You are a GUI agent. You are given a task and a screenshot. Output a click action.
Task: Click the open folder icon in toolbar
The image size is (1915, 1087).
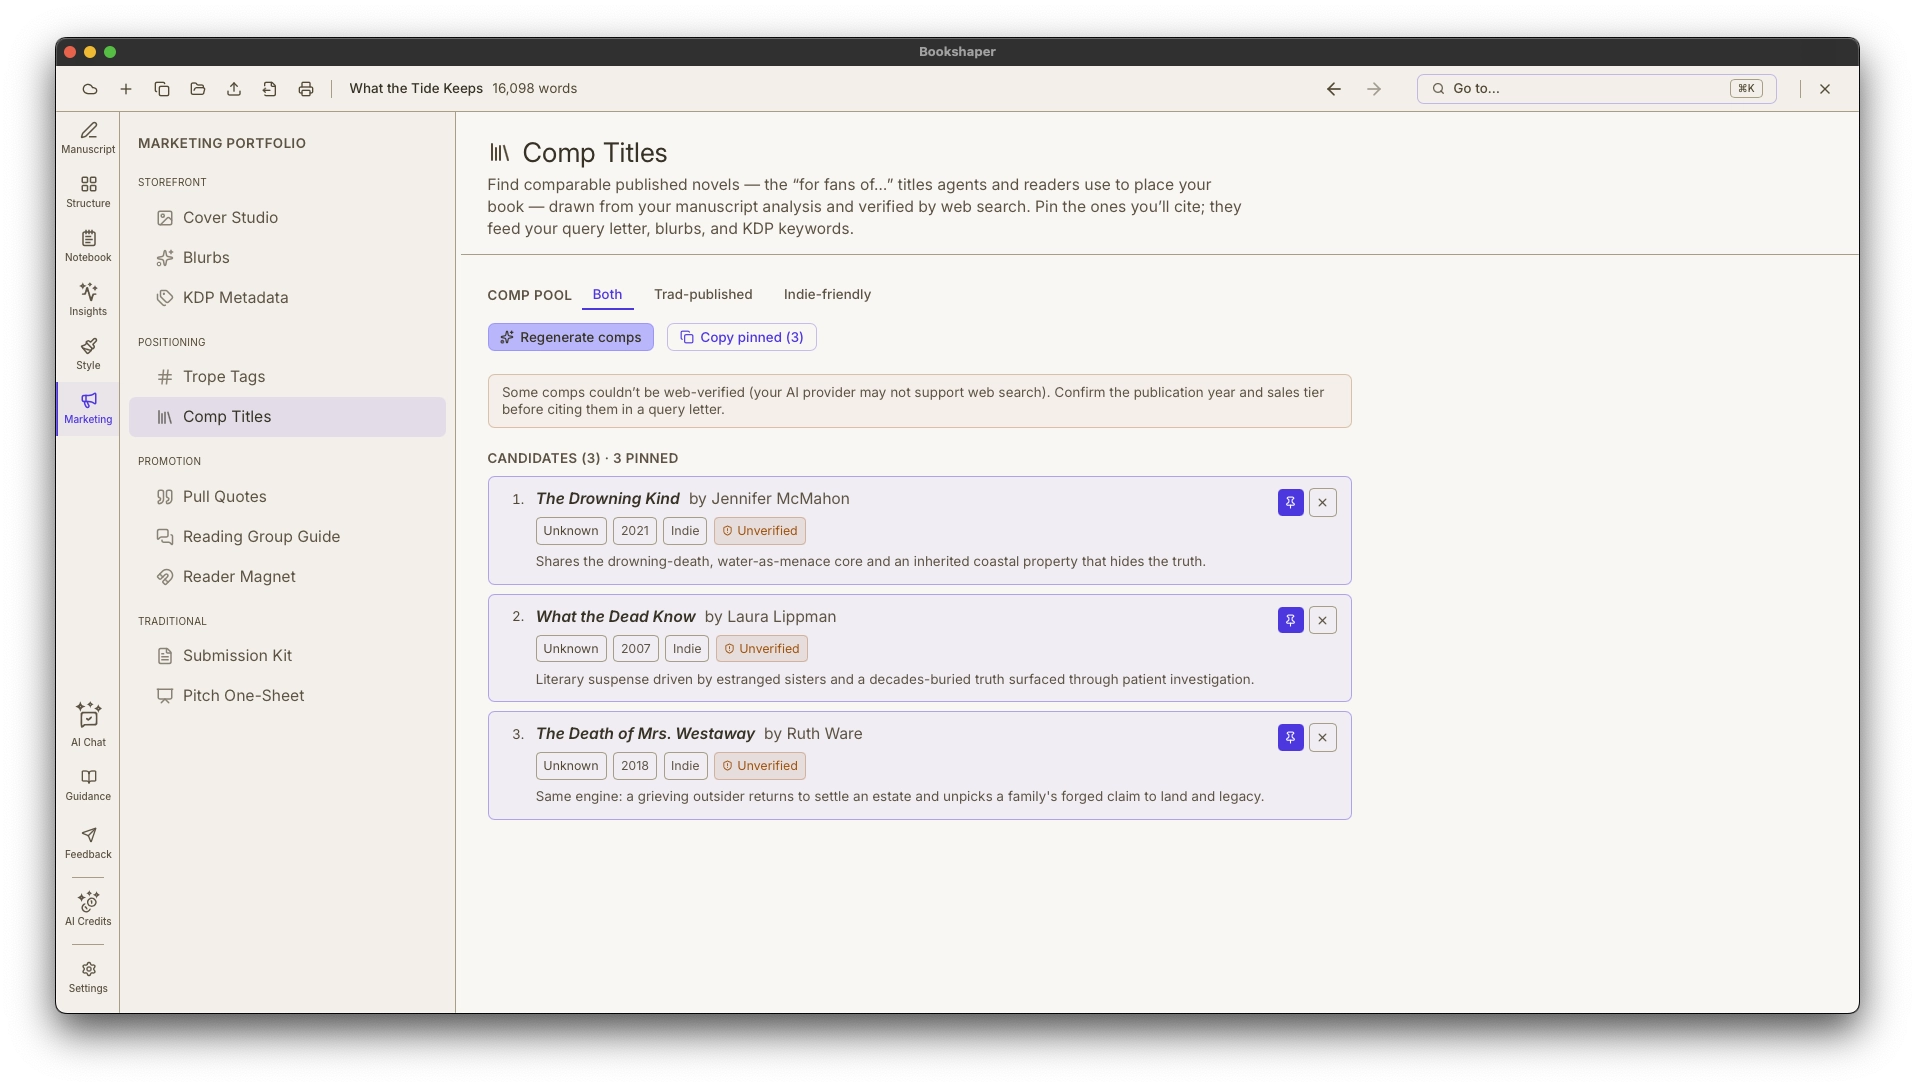click(x=198, y=89)
